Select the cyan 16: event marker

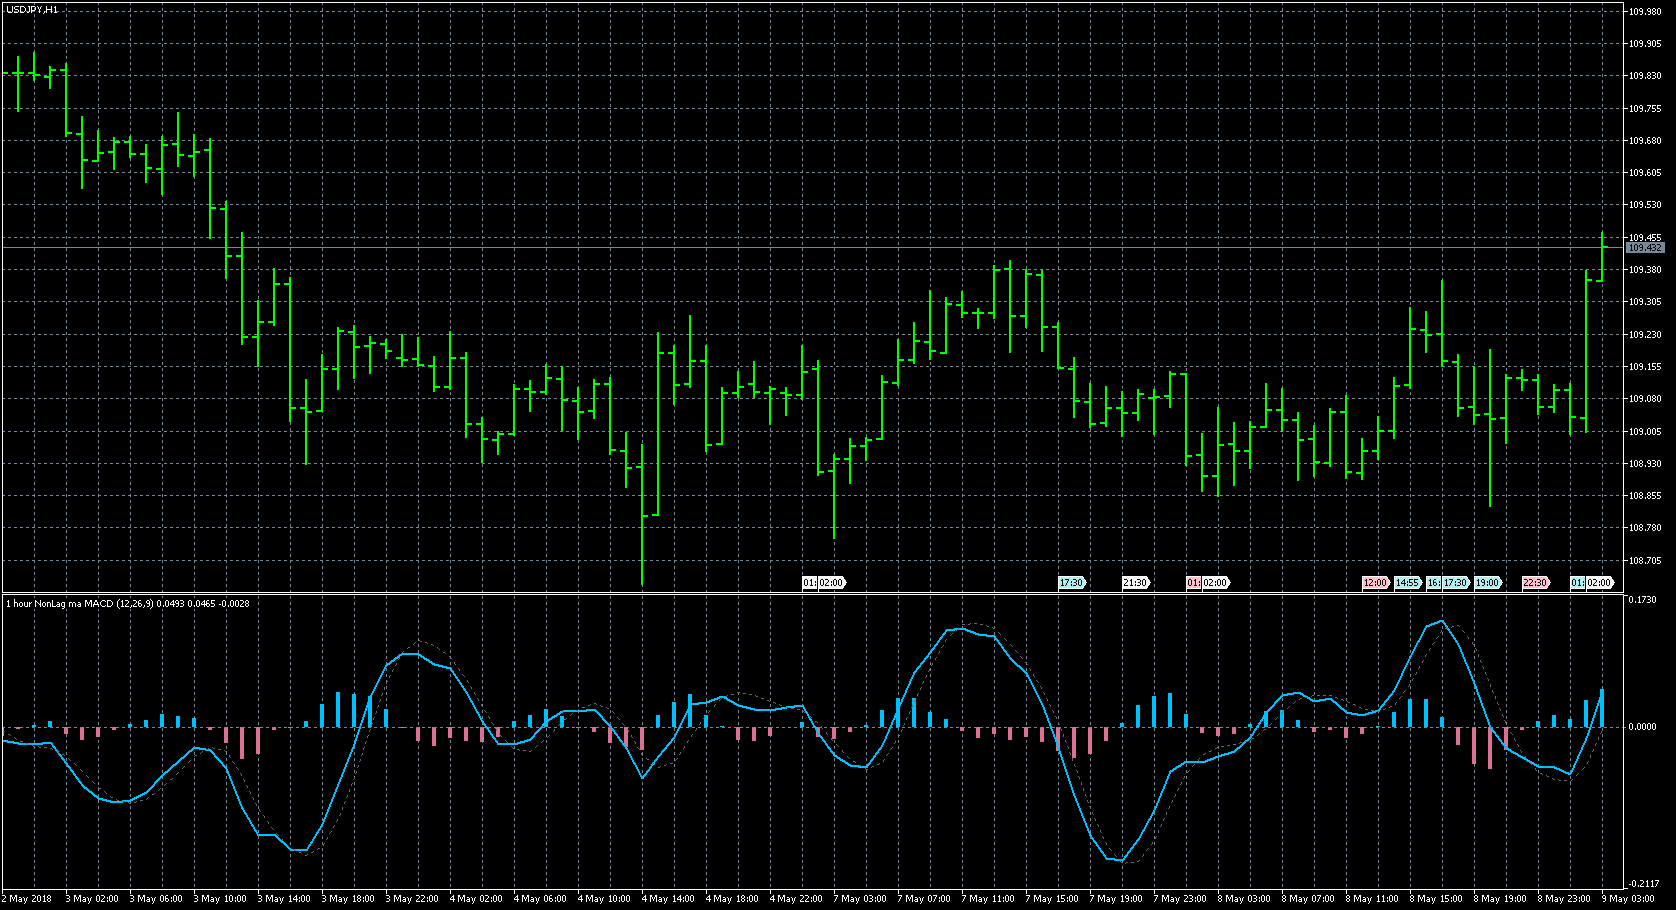[1433, 583]
